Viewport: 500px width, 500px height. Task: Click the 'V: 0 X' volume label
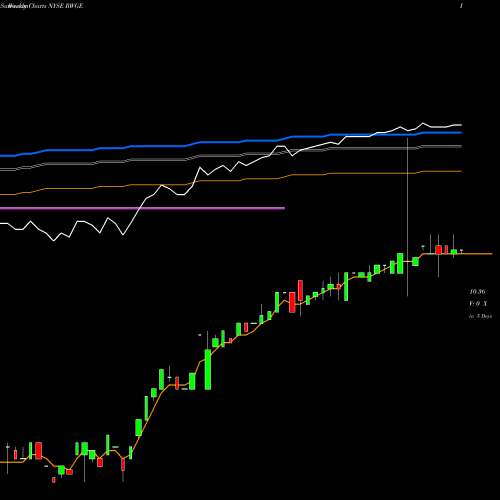coord(478,304)
